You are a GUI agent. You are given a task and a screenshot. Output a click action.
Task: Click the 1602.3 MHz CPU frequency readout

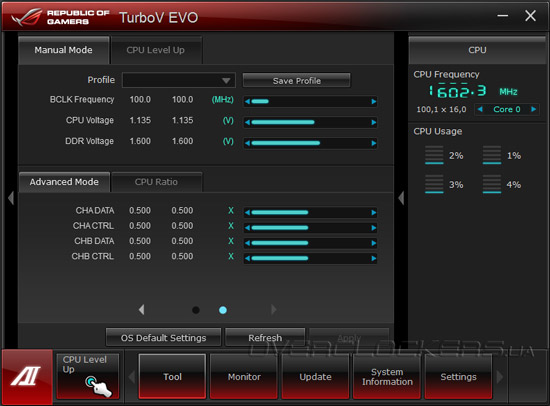(x=473, y=91)
